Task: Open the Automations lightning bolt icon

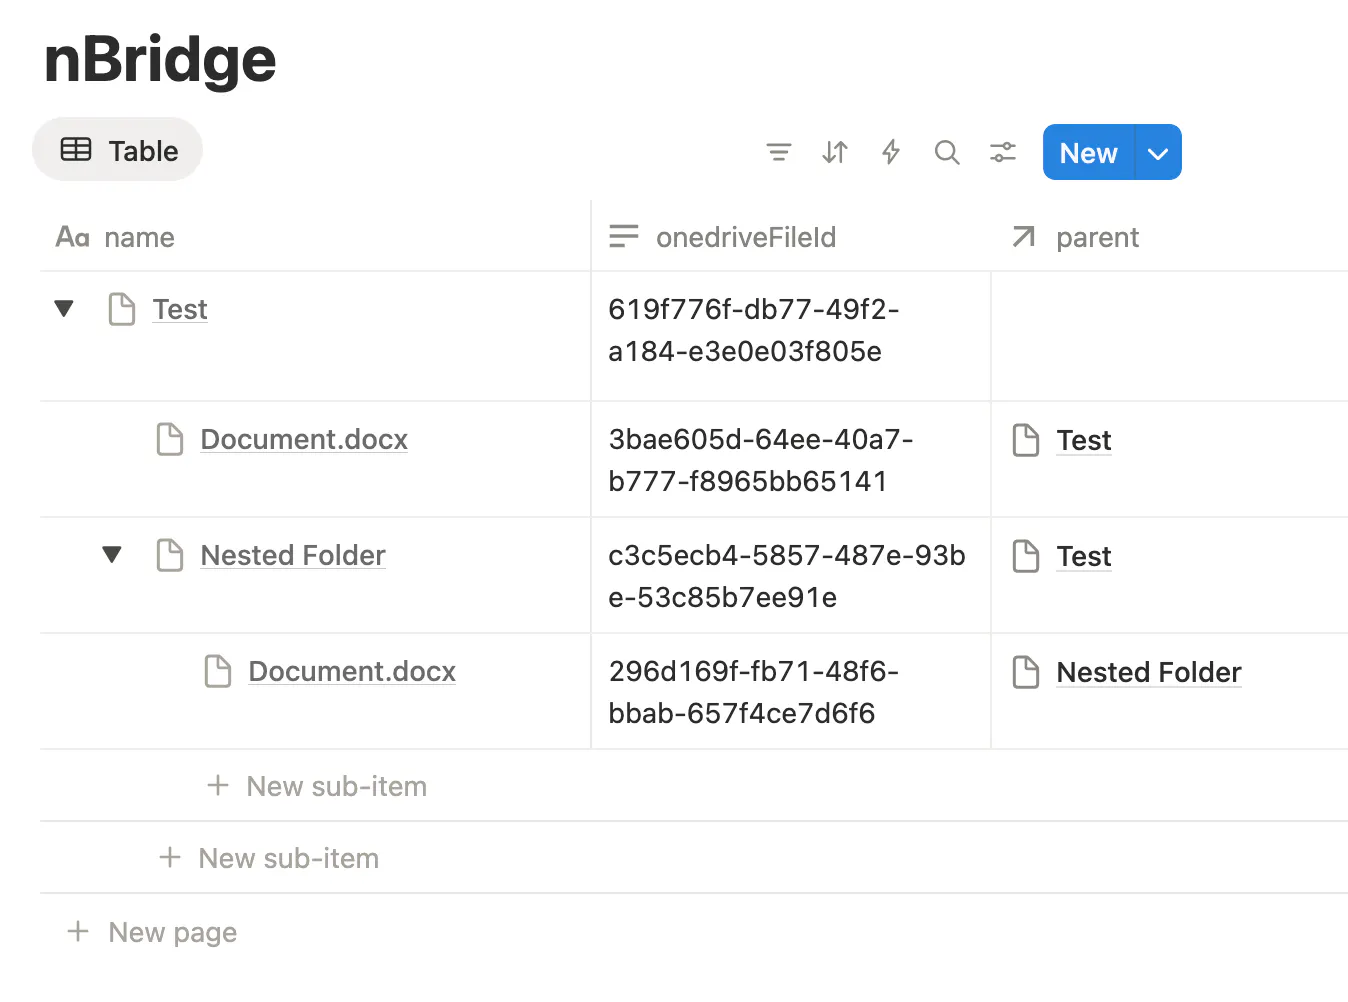Action: coord(891,152)
